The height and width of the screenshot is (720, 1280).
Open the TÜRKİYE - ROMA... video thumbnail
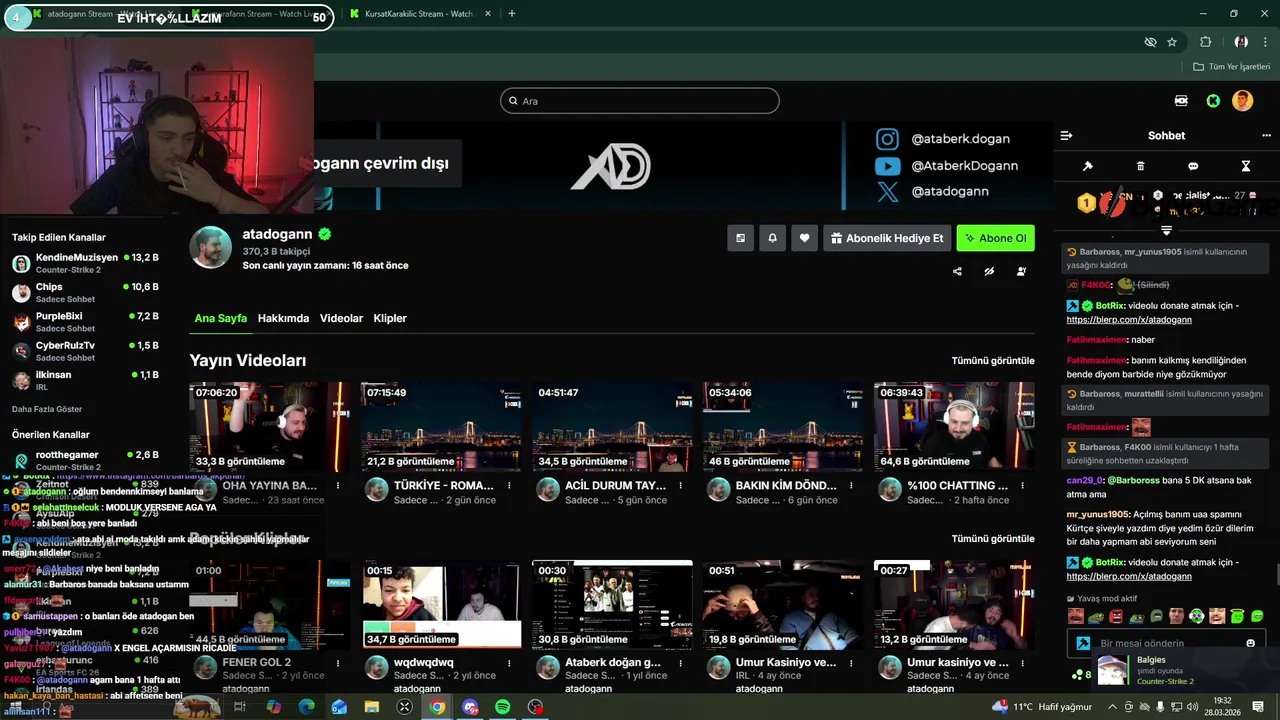441,427
